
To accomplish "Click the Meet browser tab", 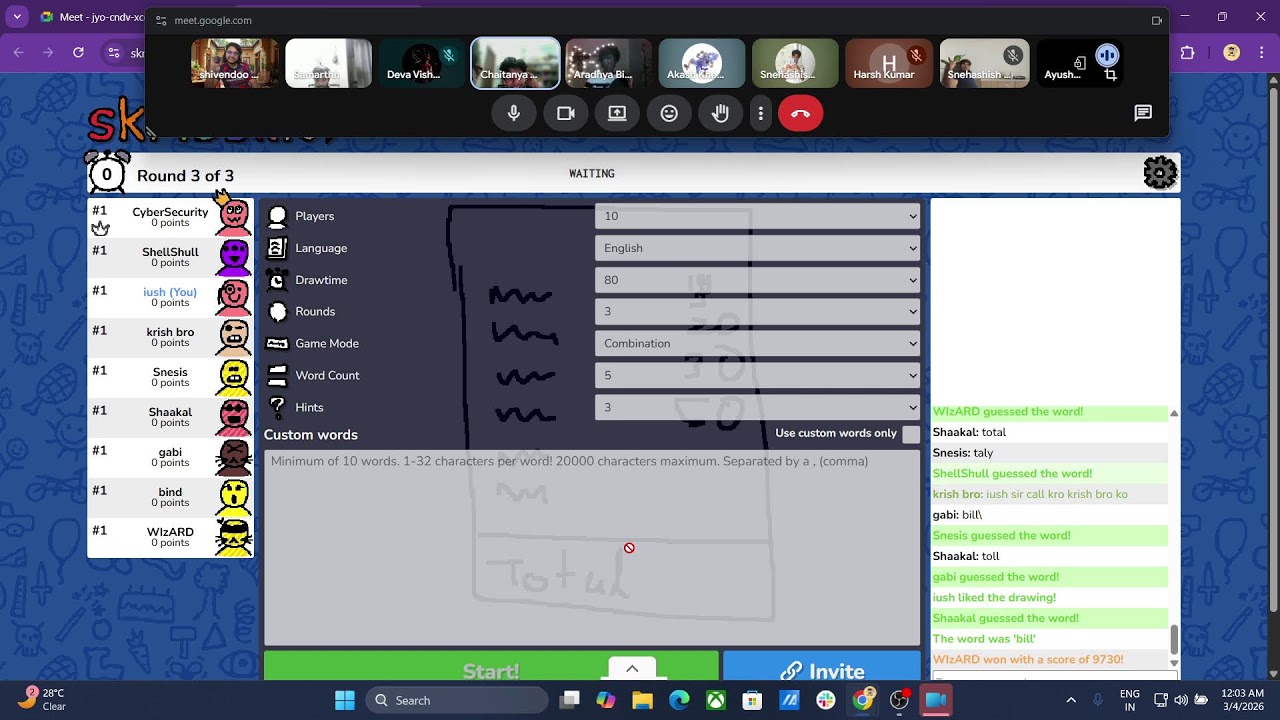I will click(92, 17).
